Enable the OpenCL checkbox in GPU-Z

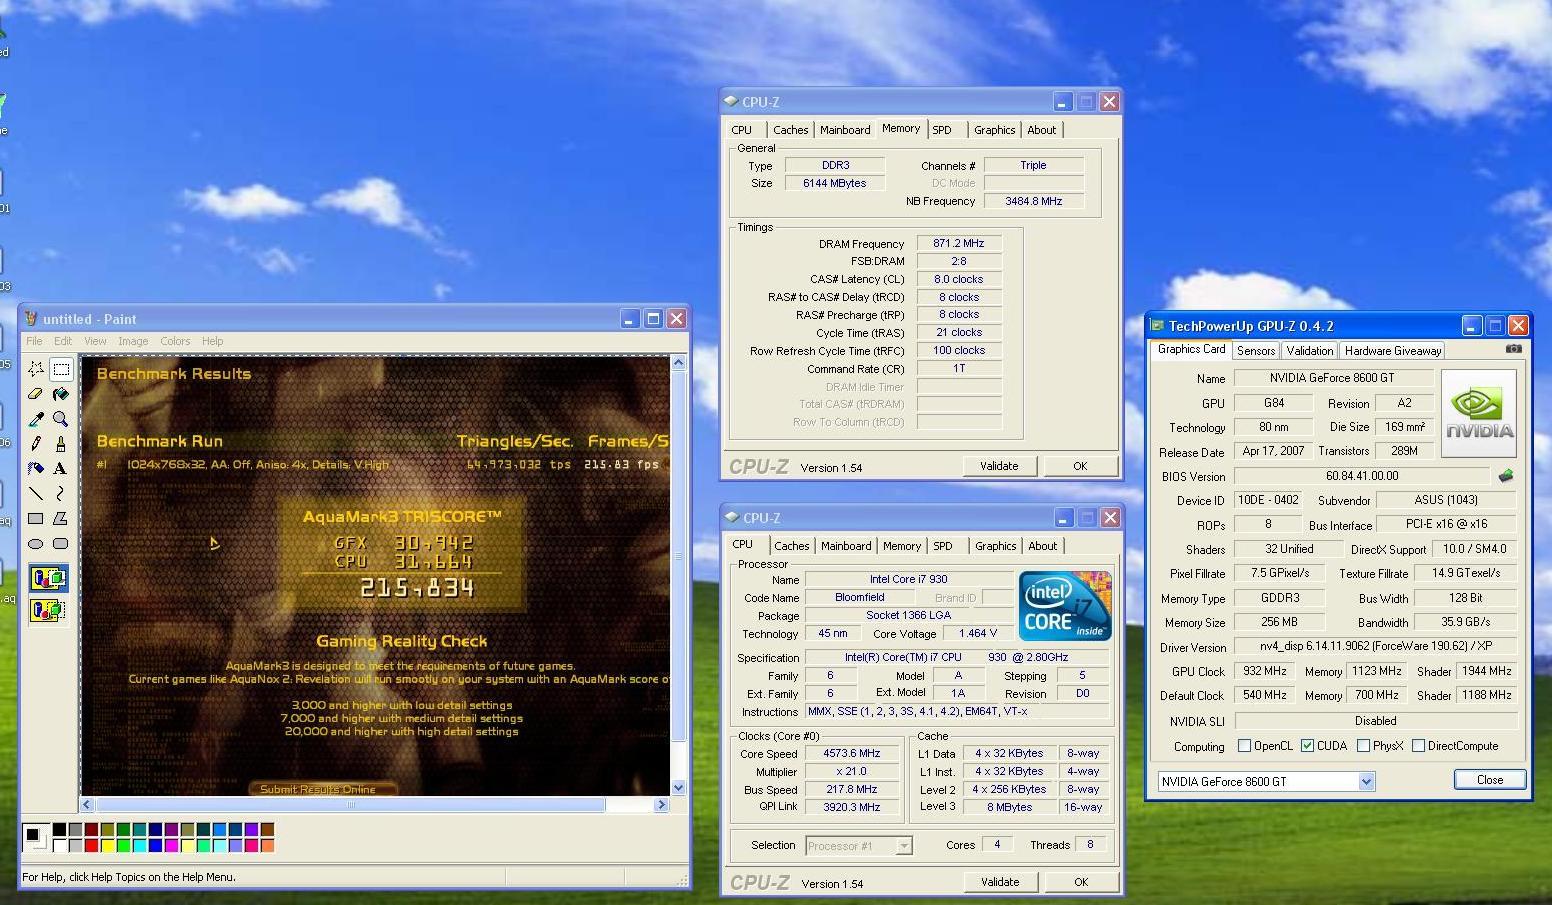click(1244, 746)
